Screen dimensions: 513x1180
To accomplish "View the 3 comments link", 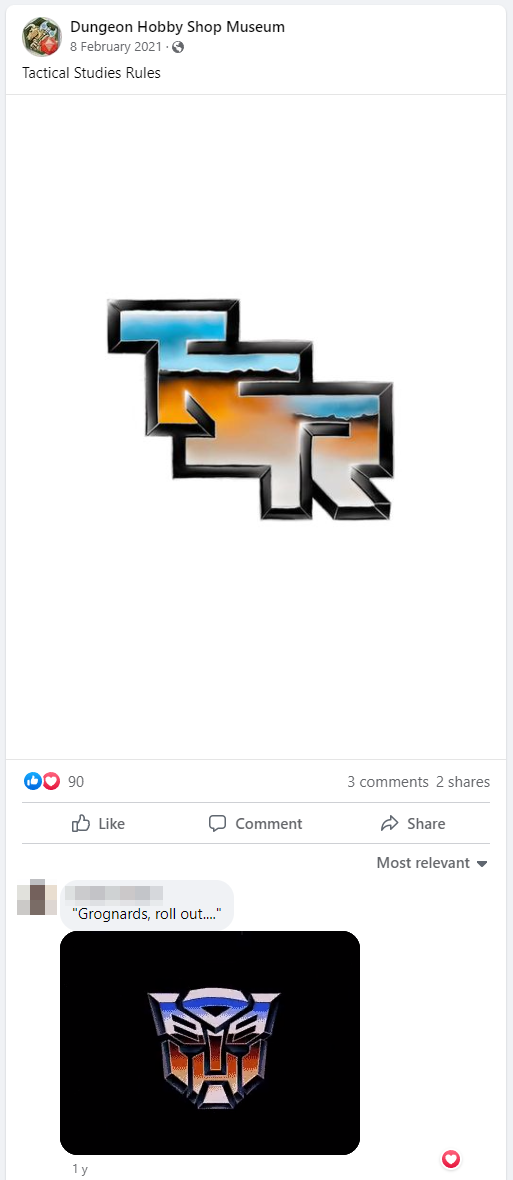I will pos(387,782).
